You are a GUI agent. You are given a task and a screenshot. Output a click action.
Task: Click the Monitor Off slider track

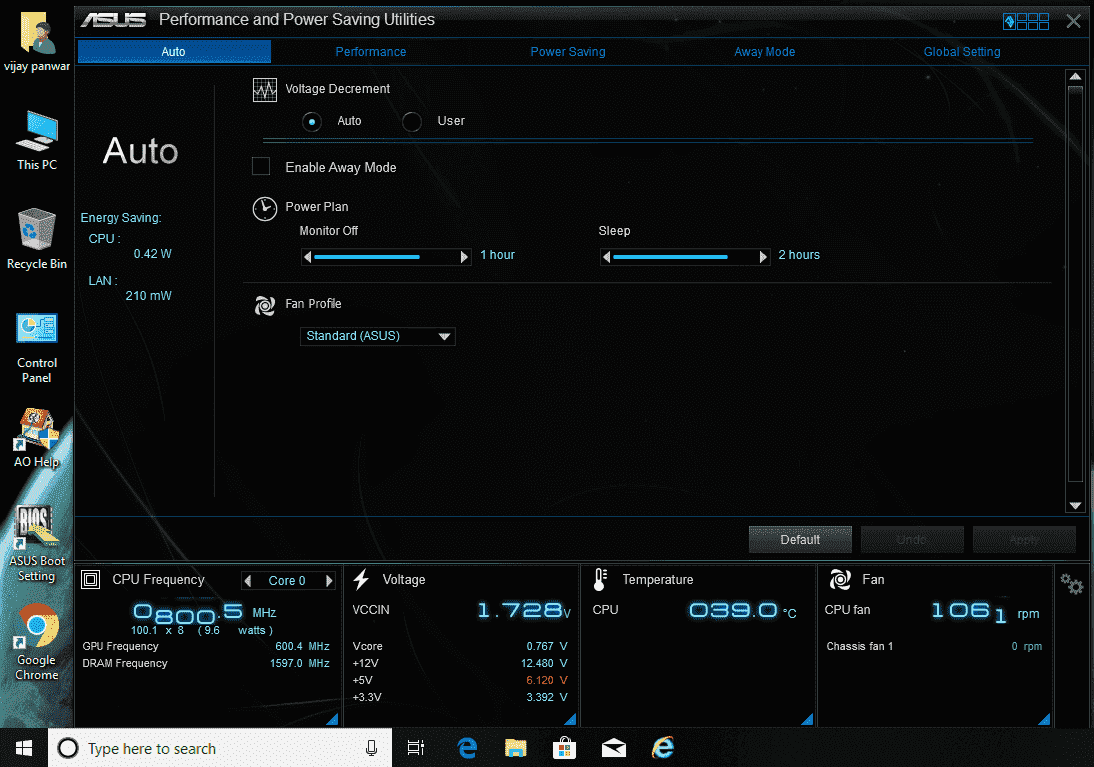coord(386,257)
